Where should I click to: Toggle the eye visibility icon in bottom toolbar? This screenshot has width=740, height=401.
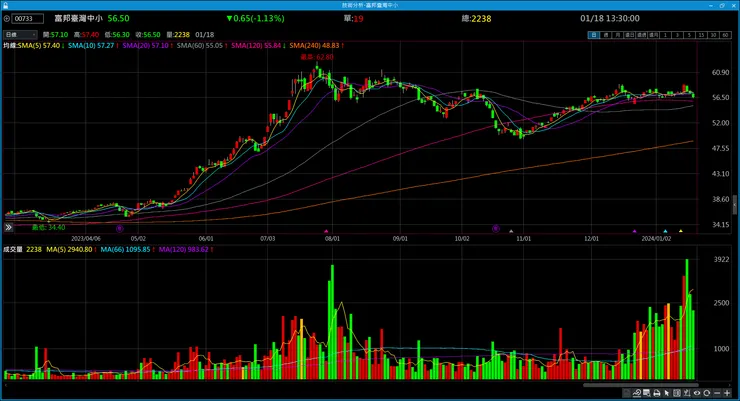pyautogui.click(x=697, y=393)
